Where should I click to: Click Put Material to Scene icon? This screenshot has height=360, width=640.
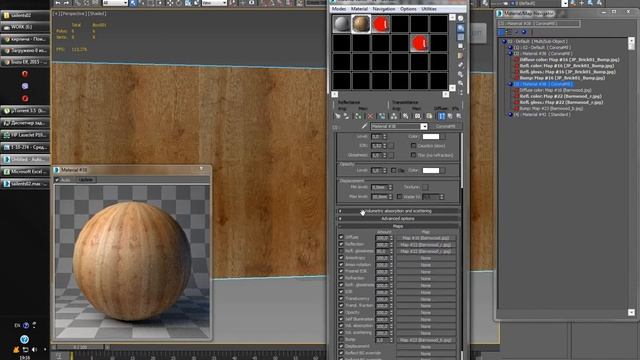346,116
